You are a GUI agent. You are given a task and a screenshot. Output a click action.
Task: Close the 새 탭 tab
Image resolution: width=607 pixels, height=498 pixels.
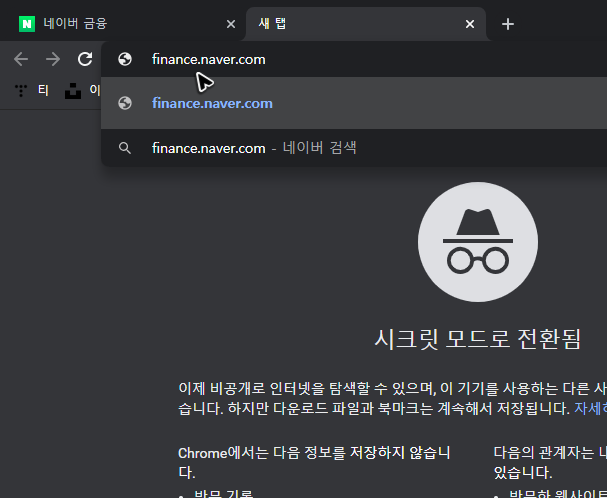point(470,24)
